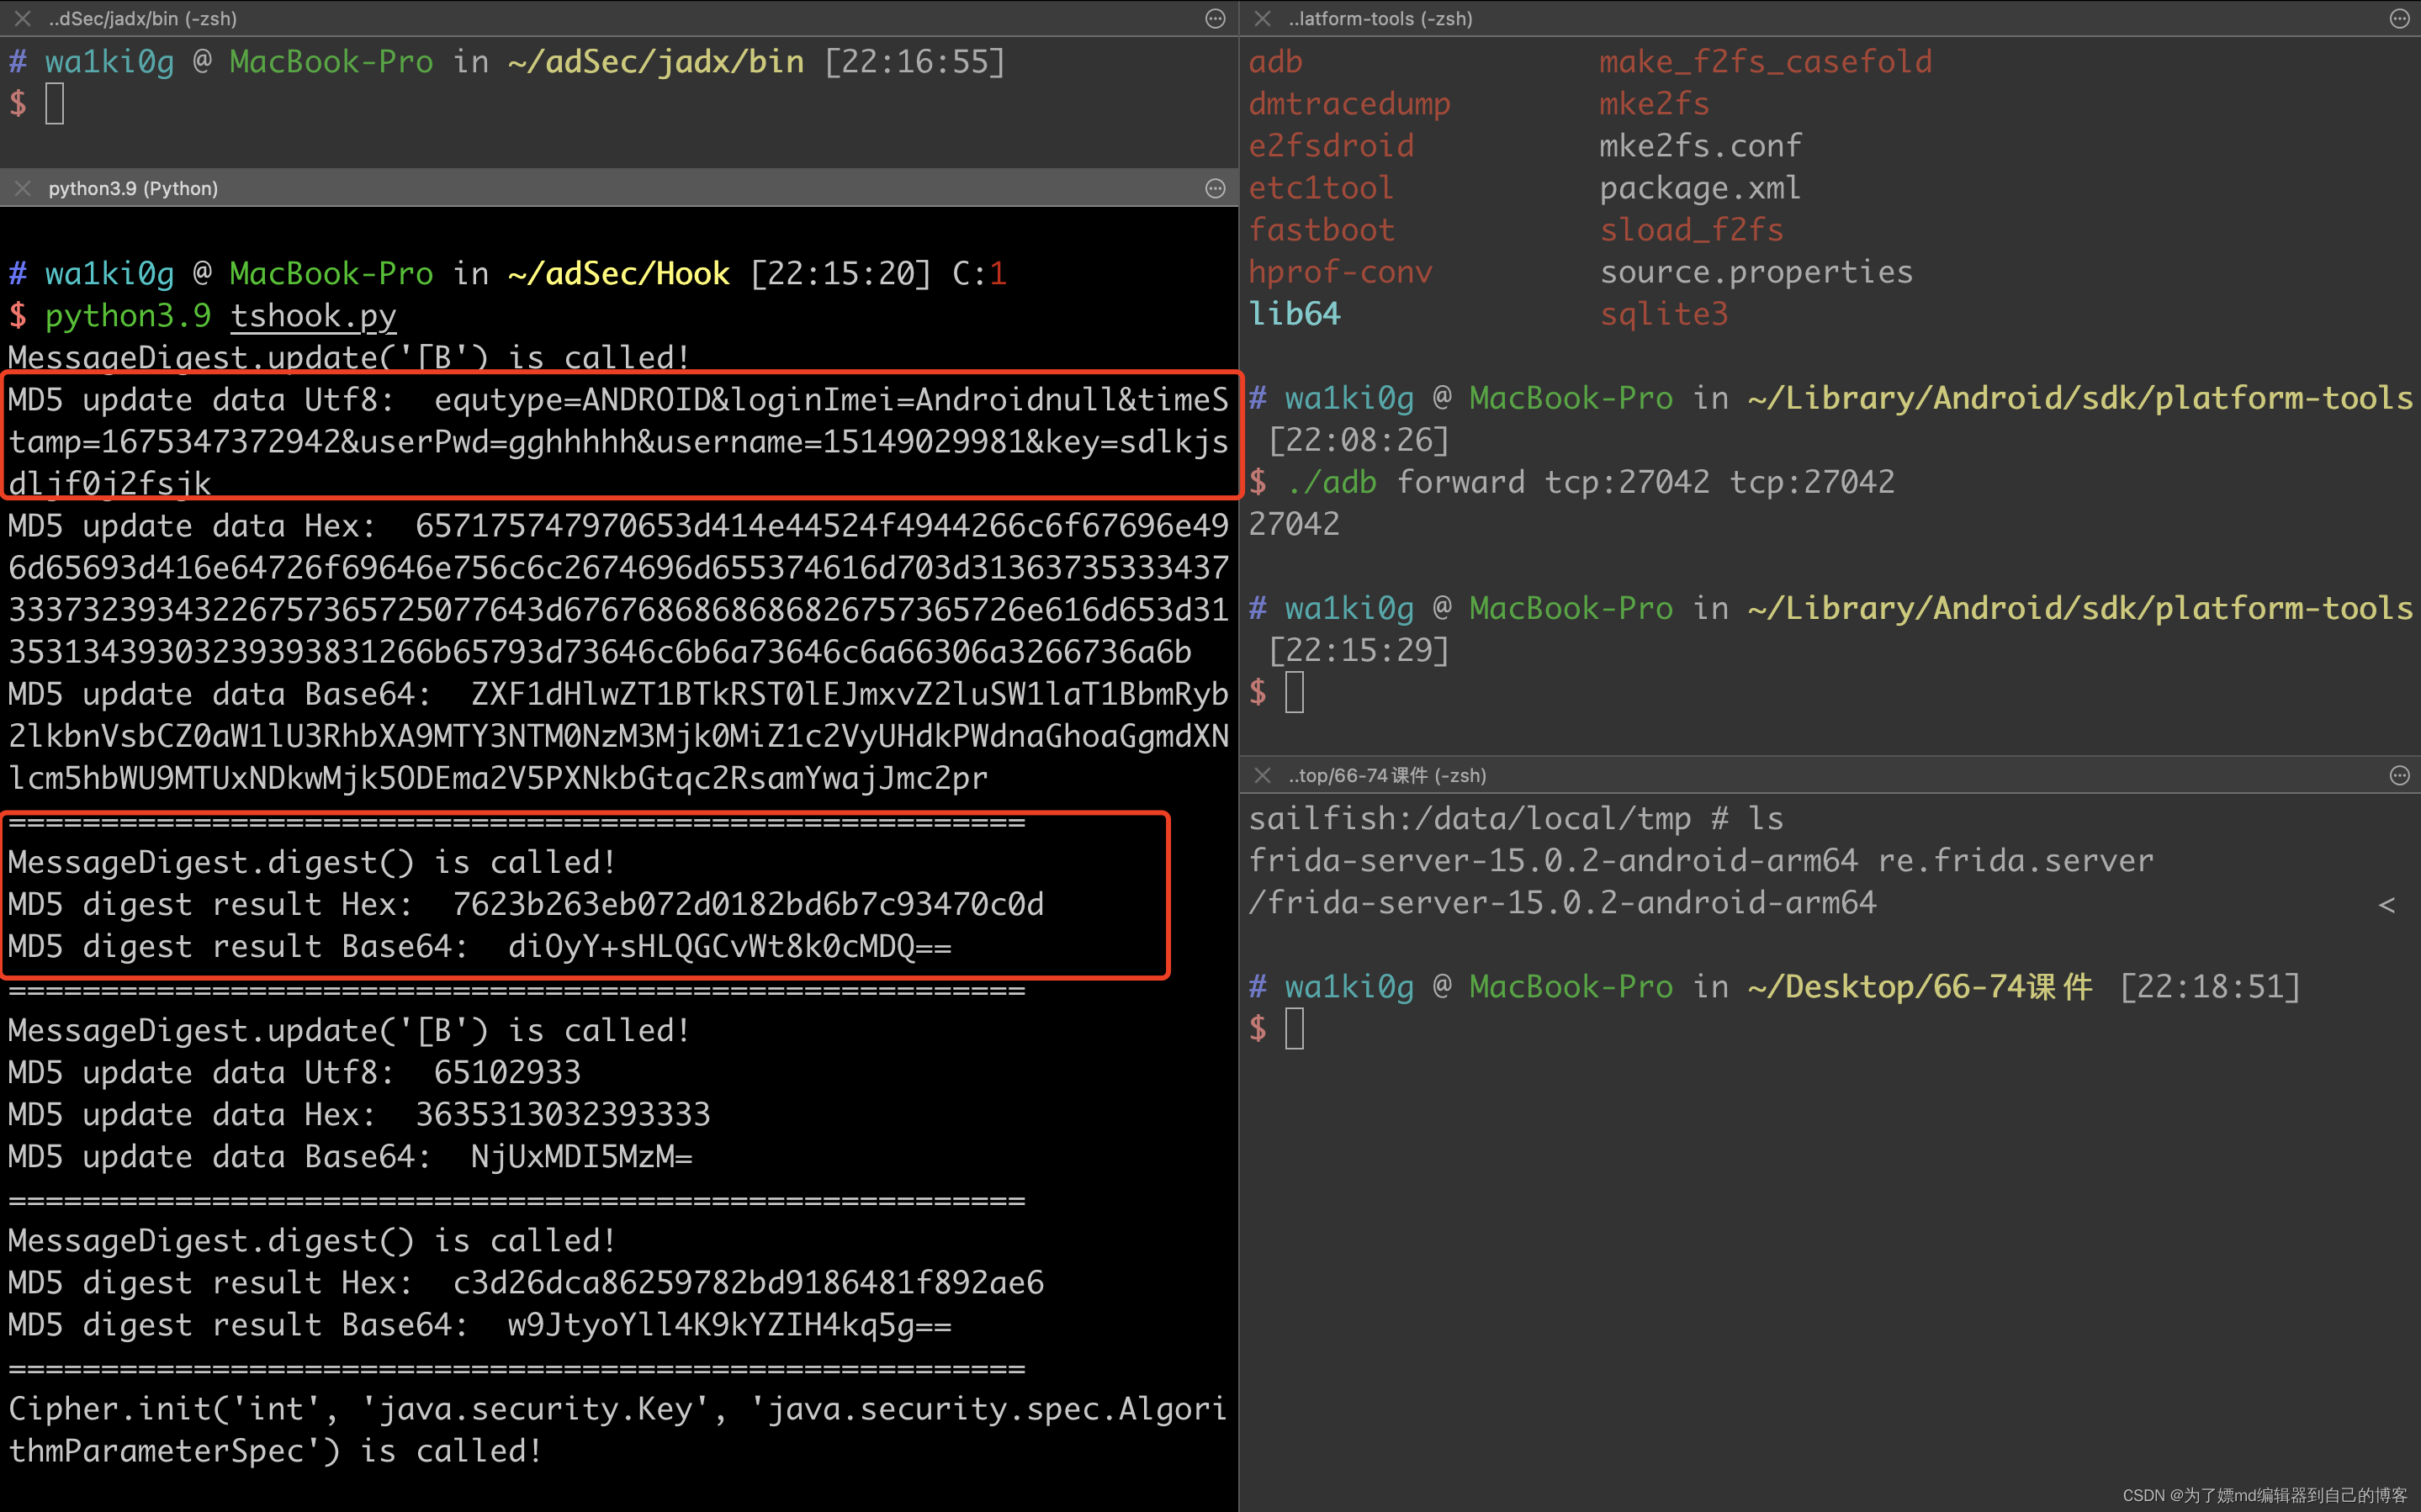2421x1512 pixels.
Task: Click fastboot in file listing
Action: tap(1321, 230)
